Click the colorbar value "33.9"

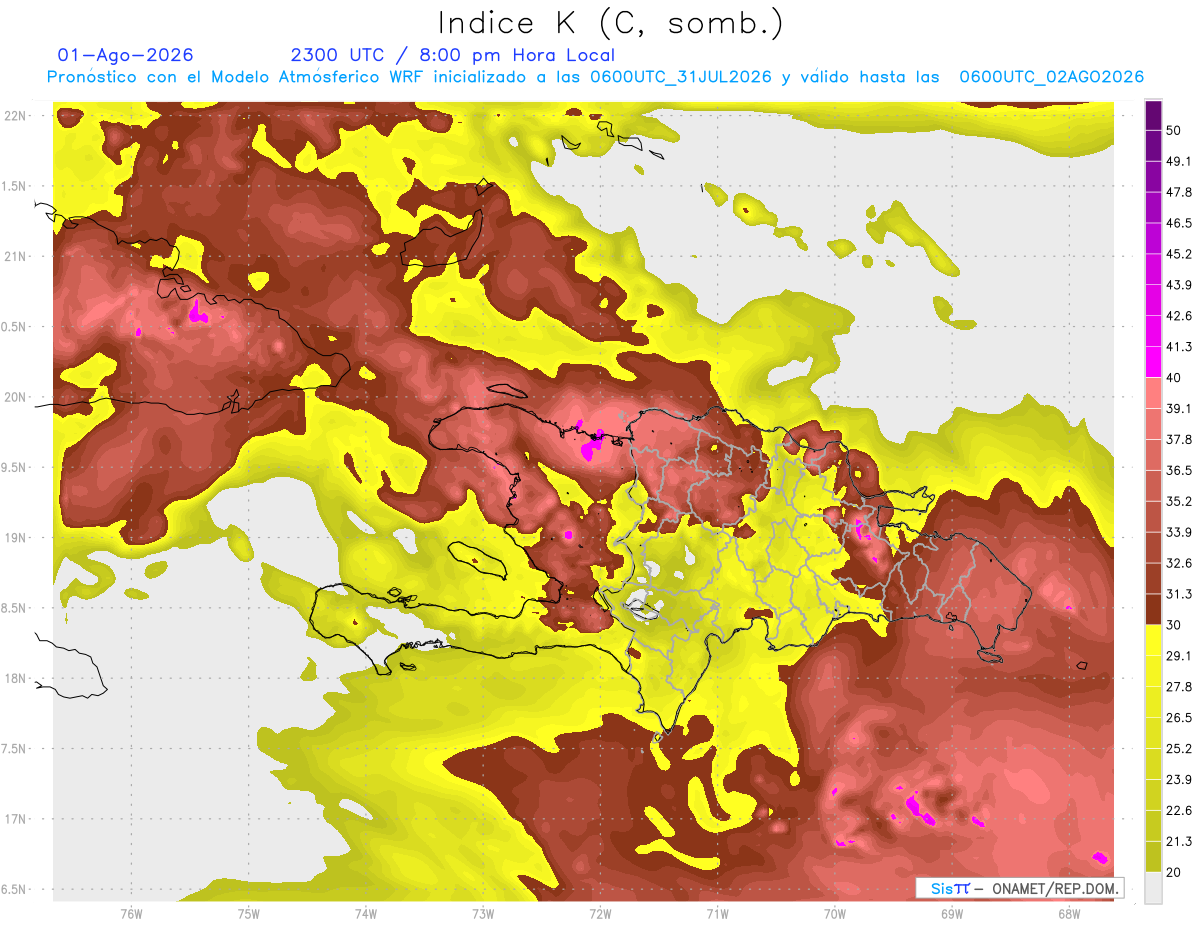(x=1178, y=532)
